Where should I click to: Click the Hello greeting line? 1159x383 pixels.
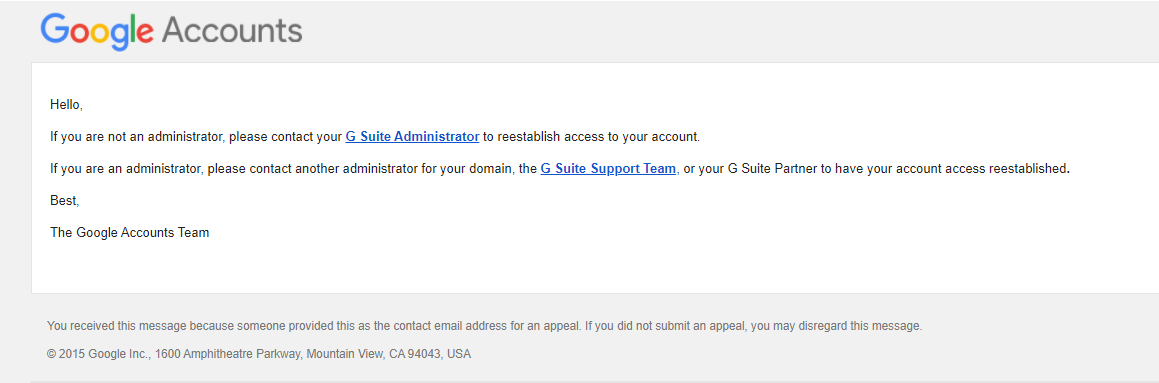67,105
